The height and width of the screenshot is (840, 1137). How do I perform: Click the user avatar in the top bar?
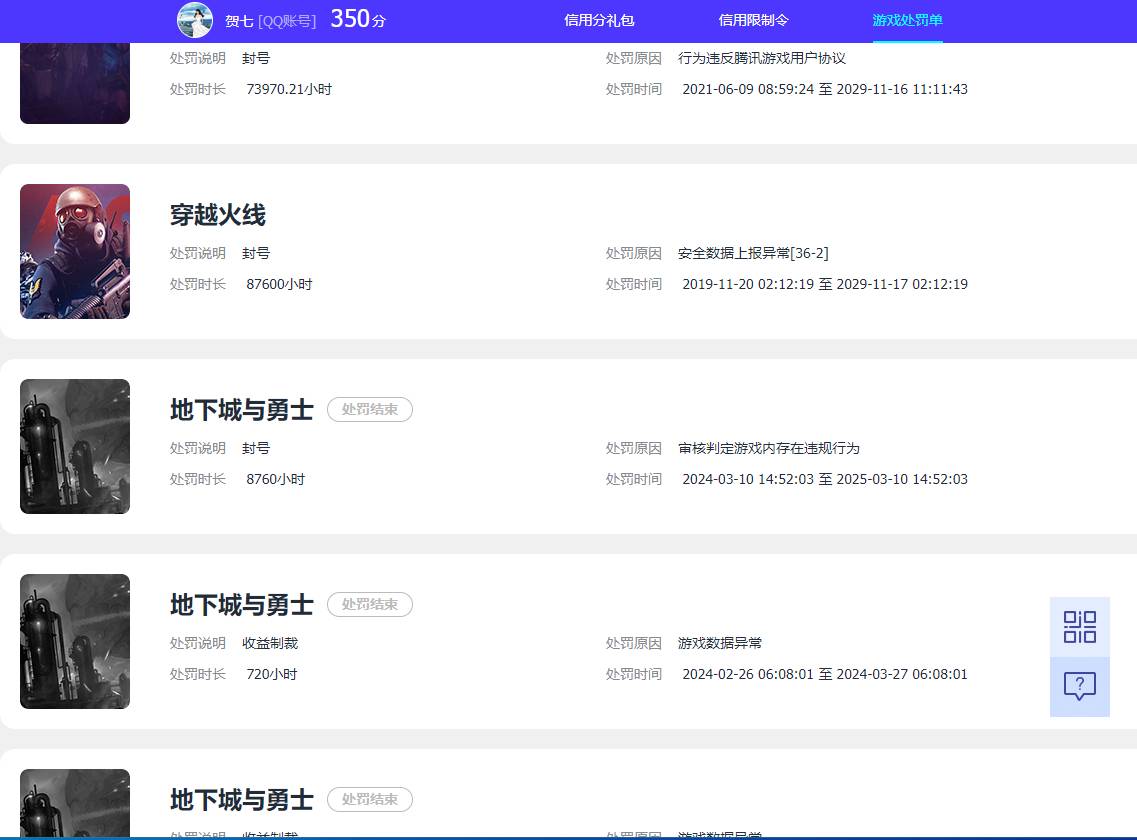[195, 19]
